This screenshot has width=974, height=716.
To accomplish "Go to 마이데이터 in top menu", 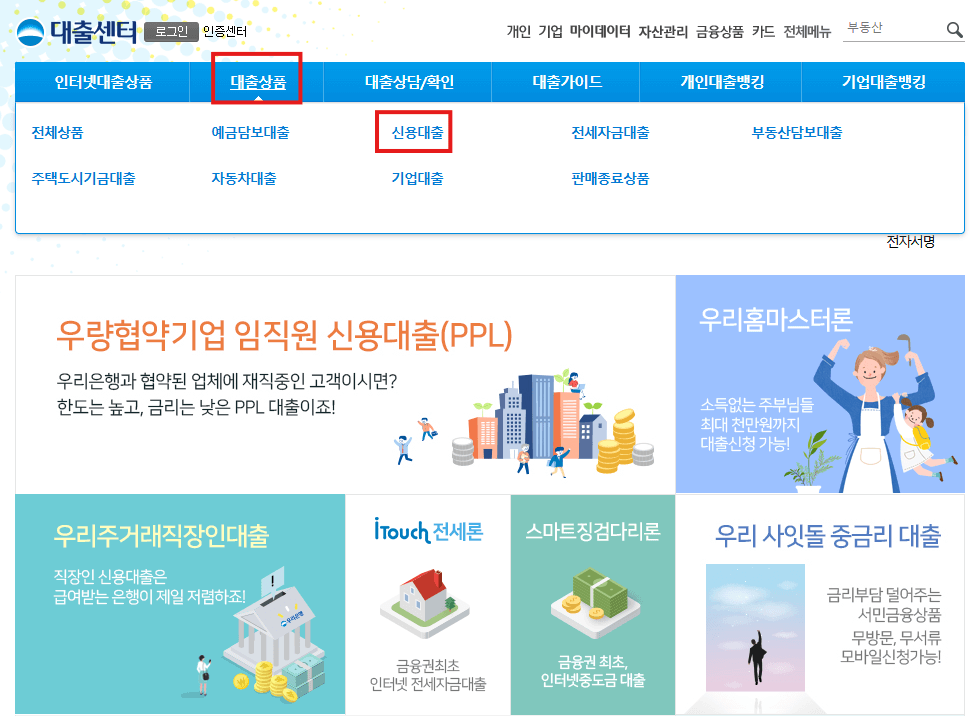I will (x=600, y=32).
